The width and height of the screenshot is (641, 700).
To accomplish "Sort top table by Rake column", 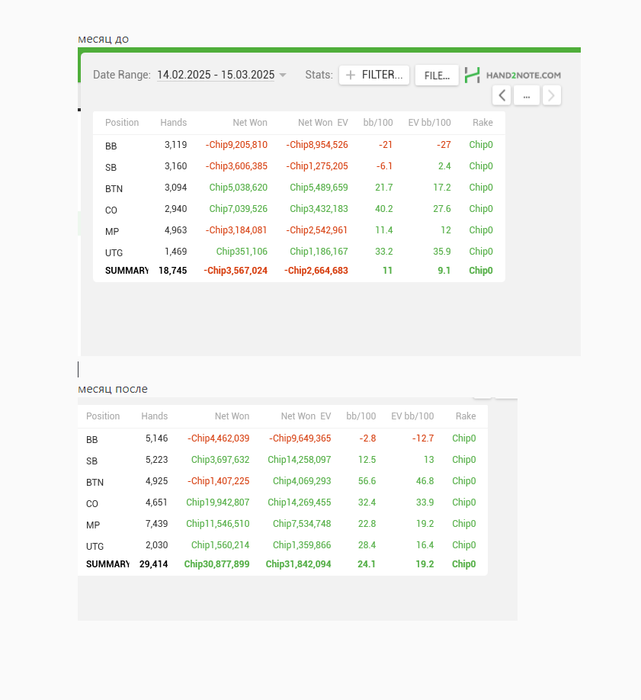I will point(482,123).
